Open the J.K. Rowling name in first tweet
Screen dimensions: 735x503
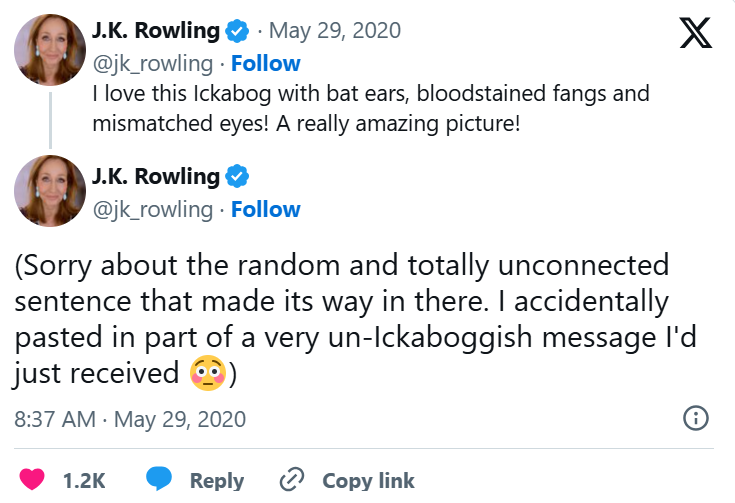click(x=155, y=31)
